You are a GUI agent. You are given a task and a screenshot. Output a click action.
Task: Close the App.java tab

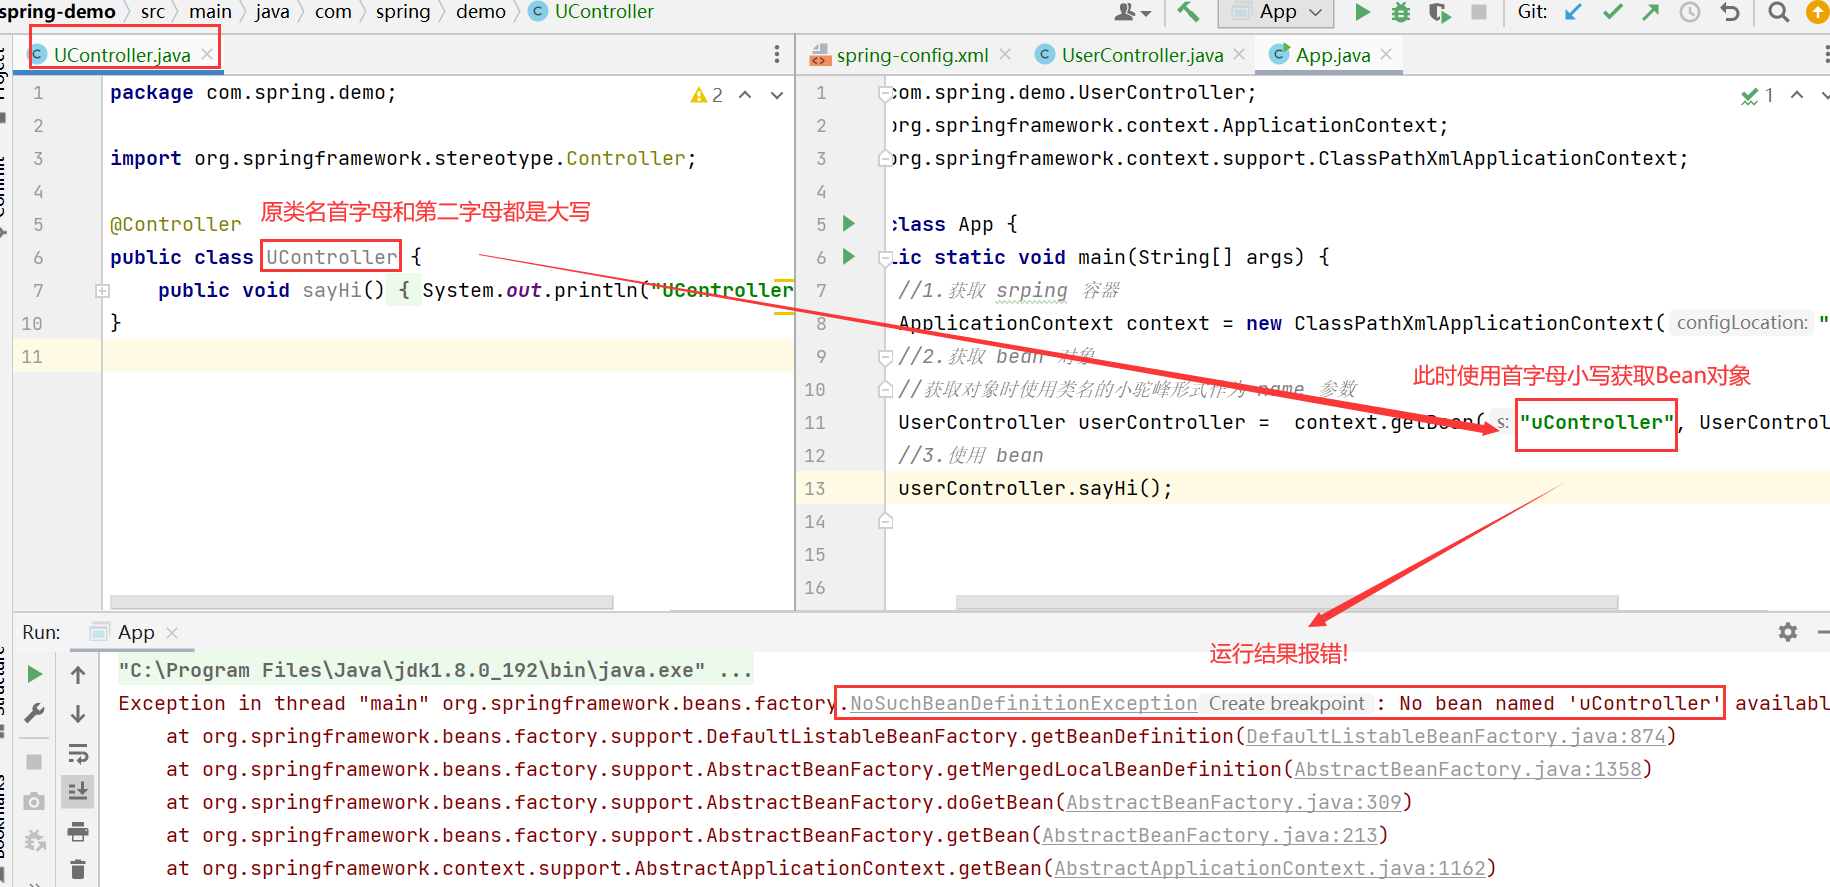[x=1386, y=54]
